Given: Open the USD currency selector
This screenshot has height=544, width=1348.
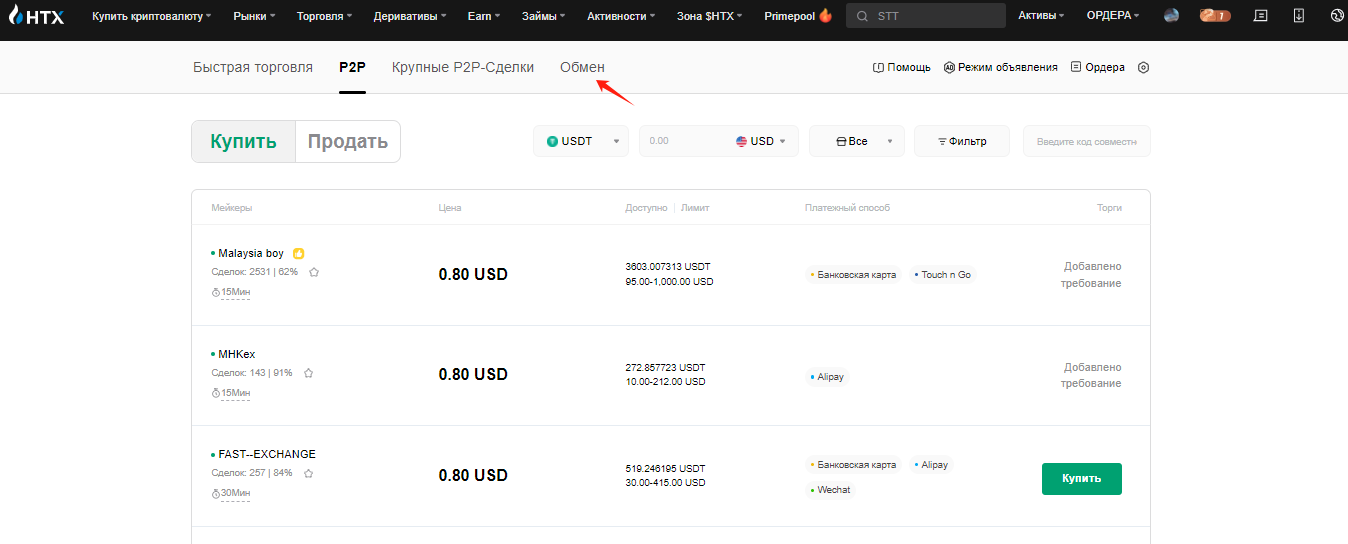Looking at the screenshot, I should pyautogui.click(x=761, y=142).
